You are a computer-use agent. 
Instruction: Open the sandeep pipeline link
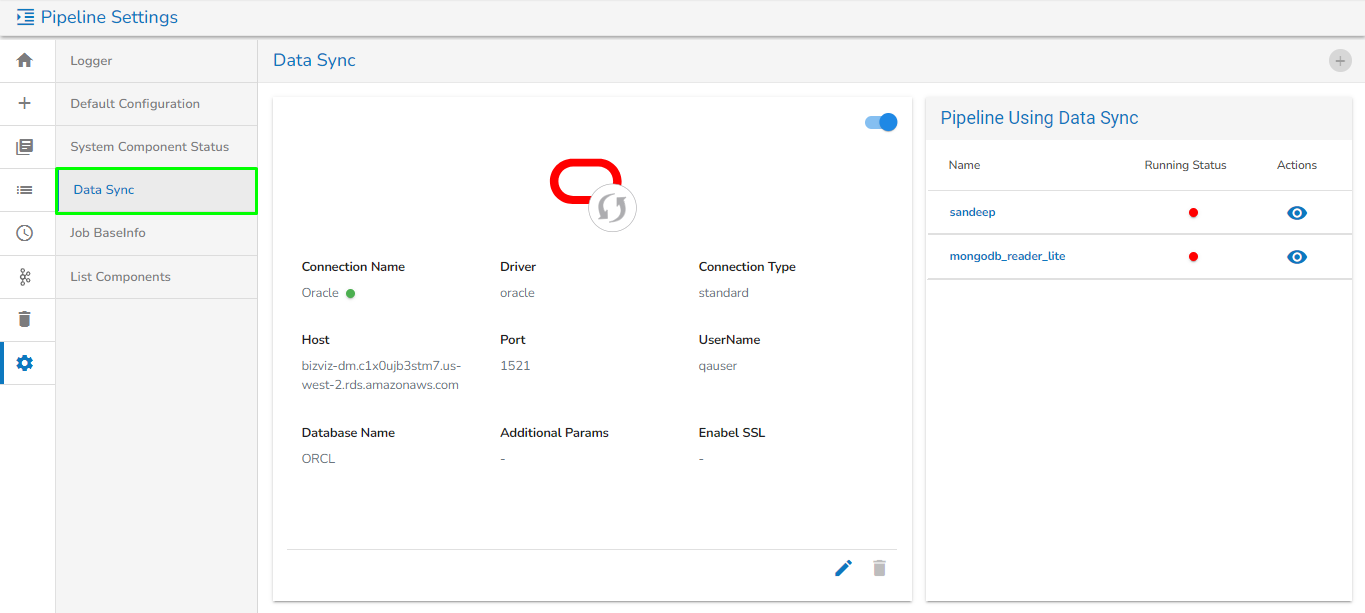[972, 212]
